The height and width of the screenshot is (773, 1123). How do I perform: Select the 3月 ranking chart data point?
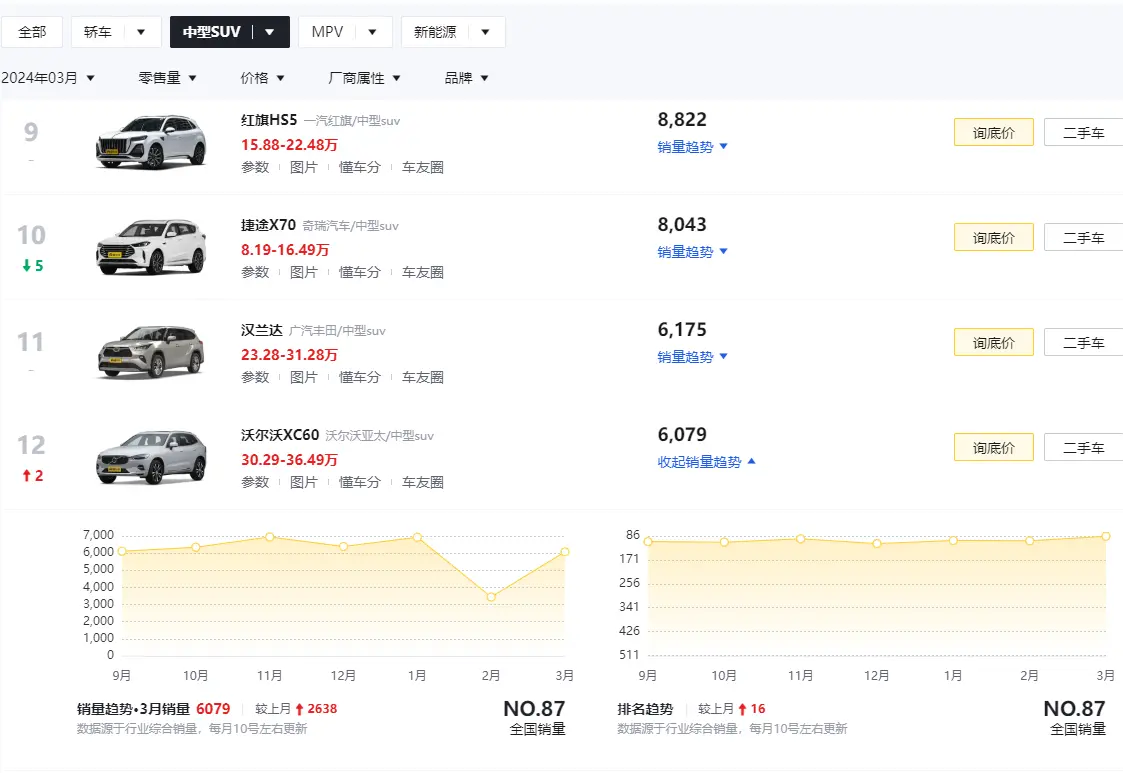point(1106,537)
